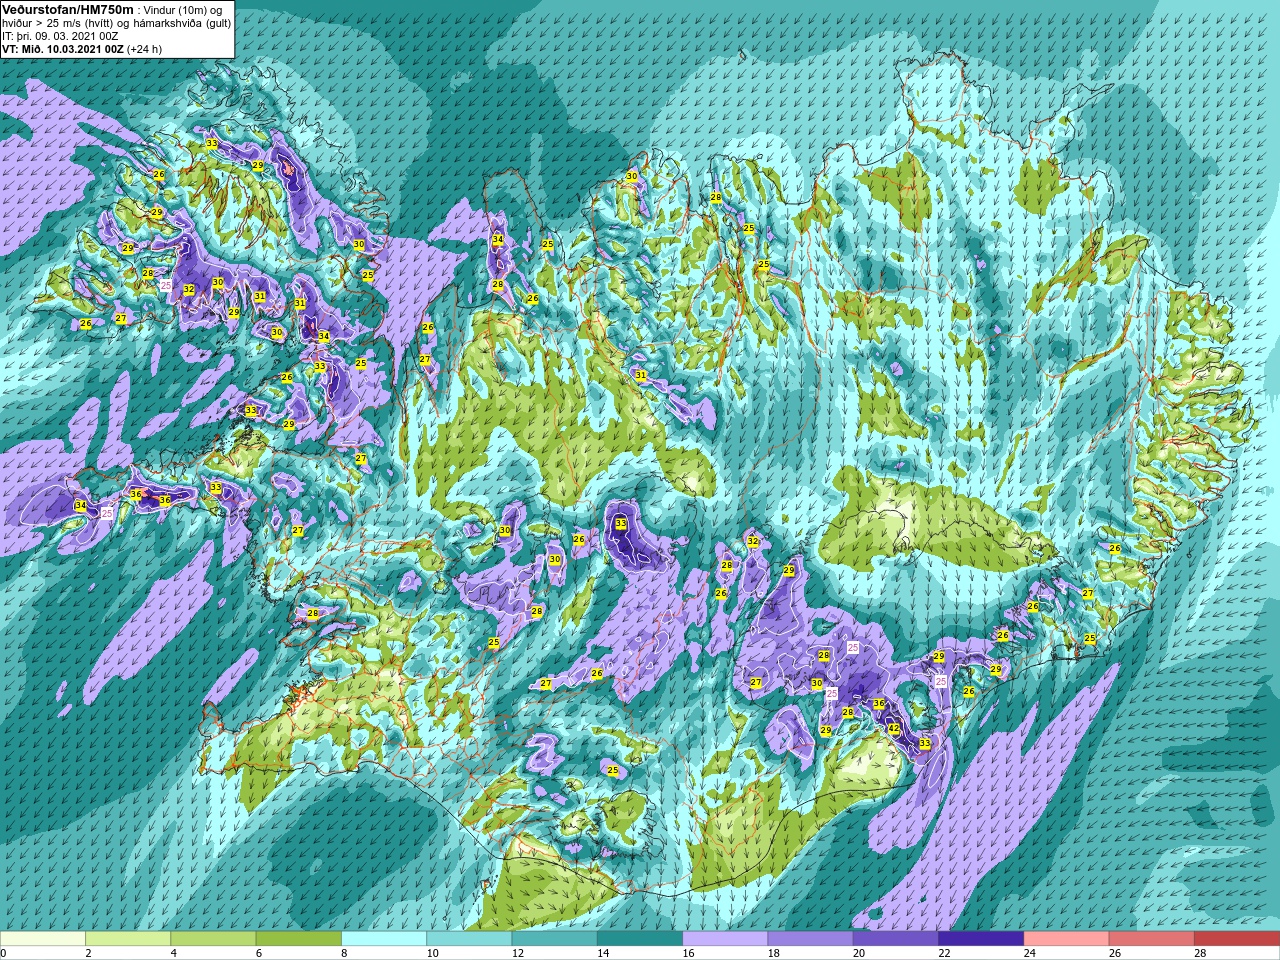Click the 18–20 m/s purple legend swatch
This screenshot has height=960, width=1280.
click(810, 939)
